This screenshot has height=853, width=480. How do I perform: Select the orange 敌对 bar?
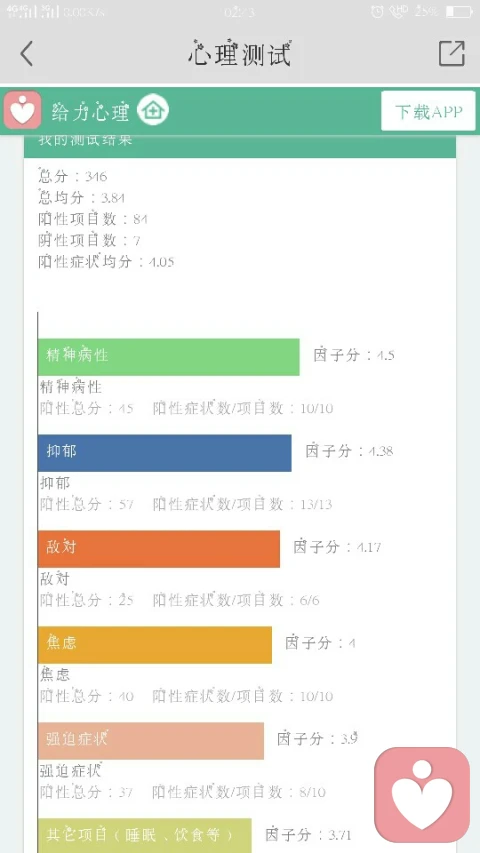[x=159, y=548]
